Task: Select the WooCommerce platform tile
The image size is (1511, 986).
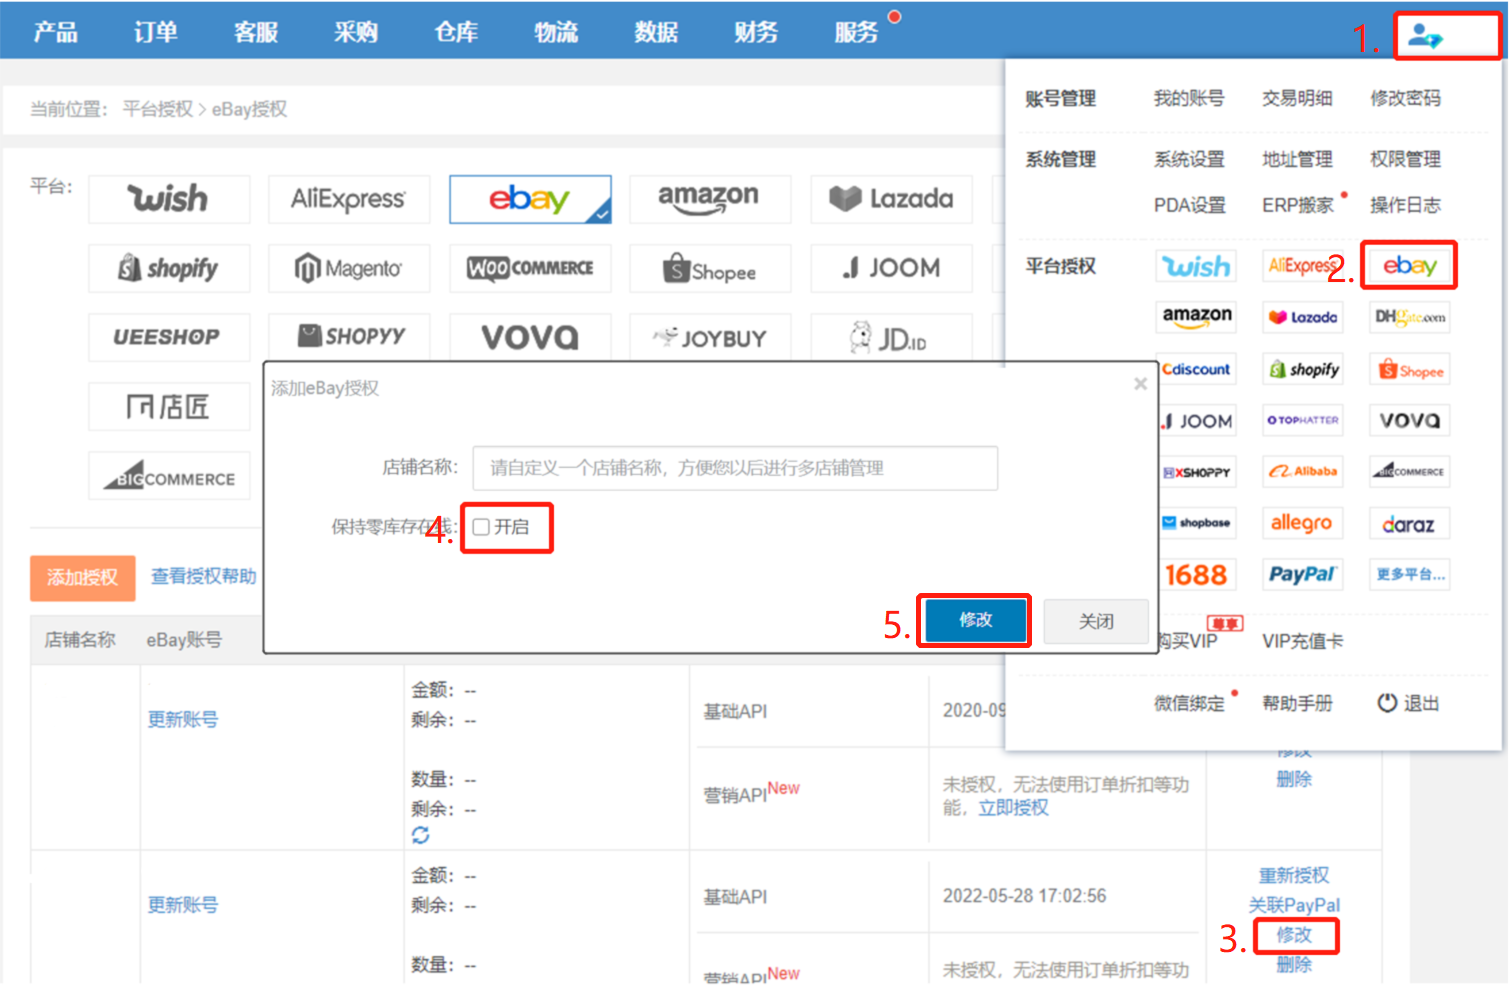Action: [530, 268]
